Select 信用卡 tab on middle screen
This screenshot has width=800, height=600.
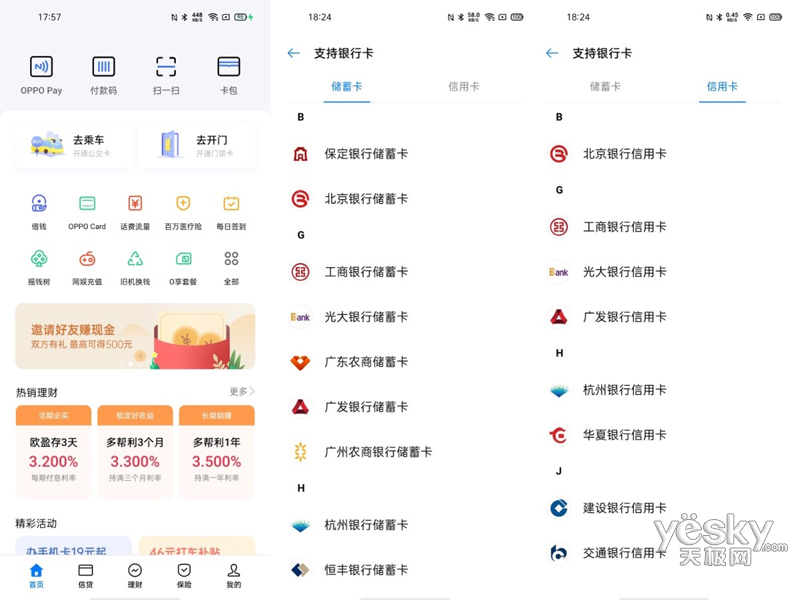(x=464, y=87)
